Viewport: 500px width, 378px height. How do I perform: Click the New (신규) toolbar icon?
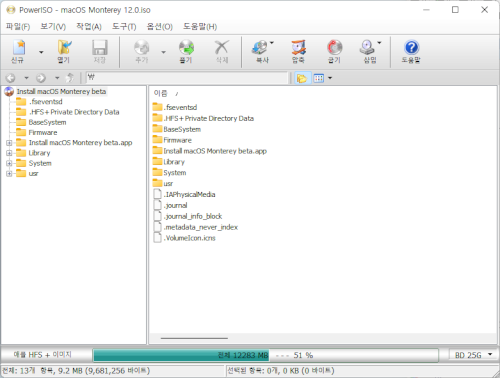point(19,48)
